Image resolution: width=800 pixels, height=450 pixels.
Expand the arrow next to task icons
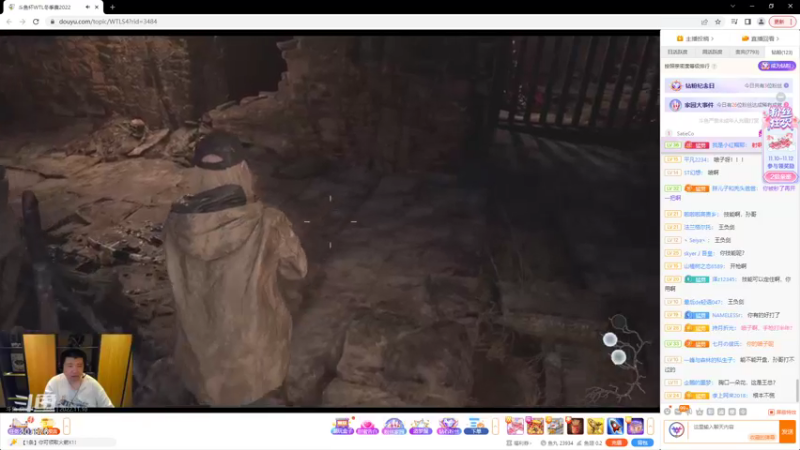tap(67, 426)
